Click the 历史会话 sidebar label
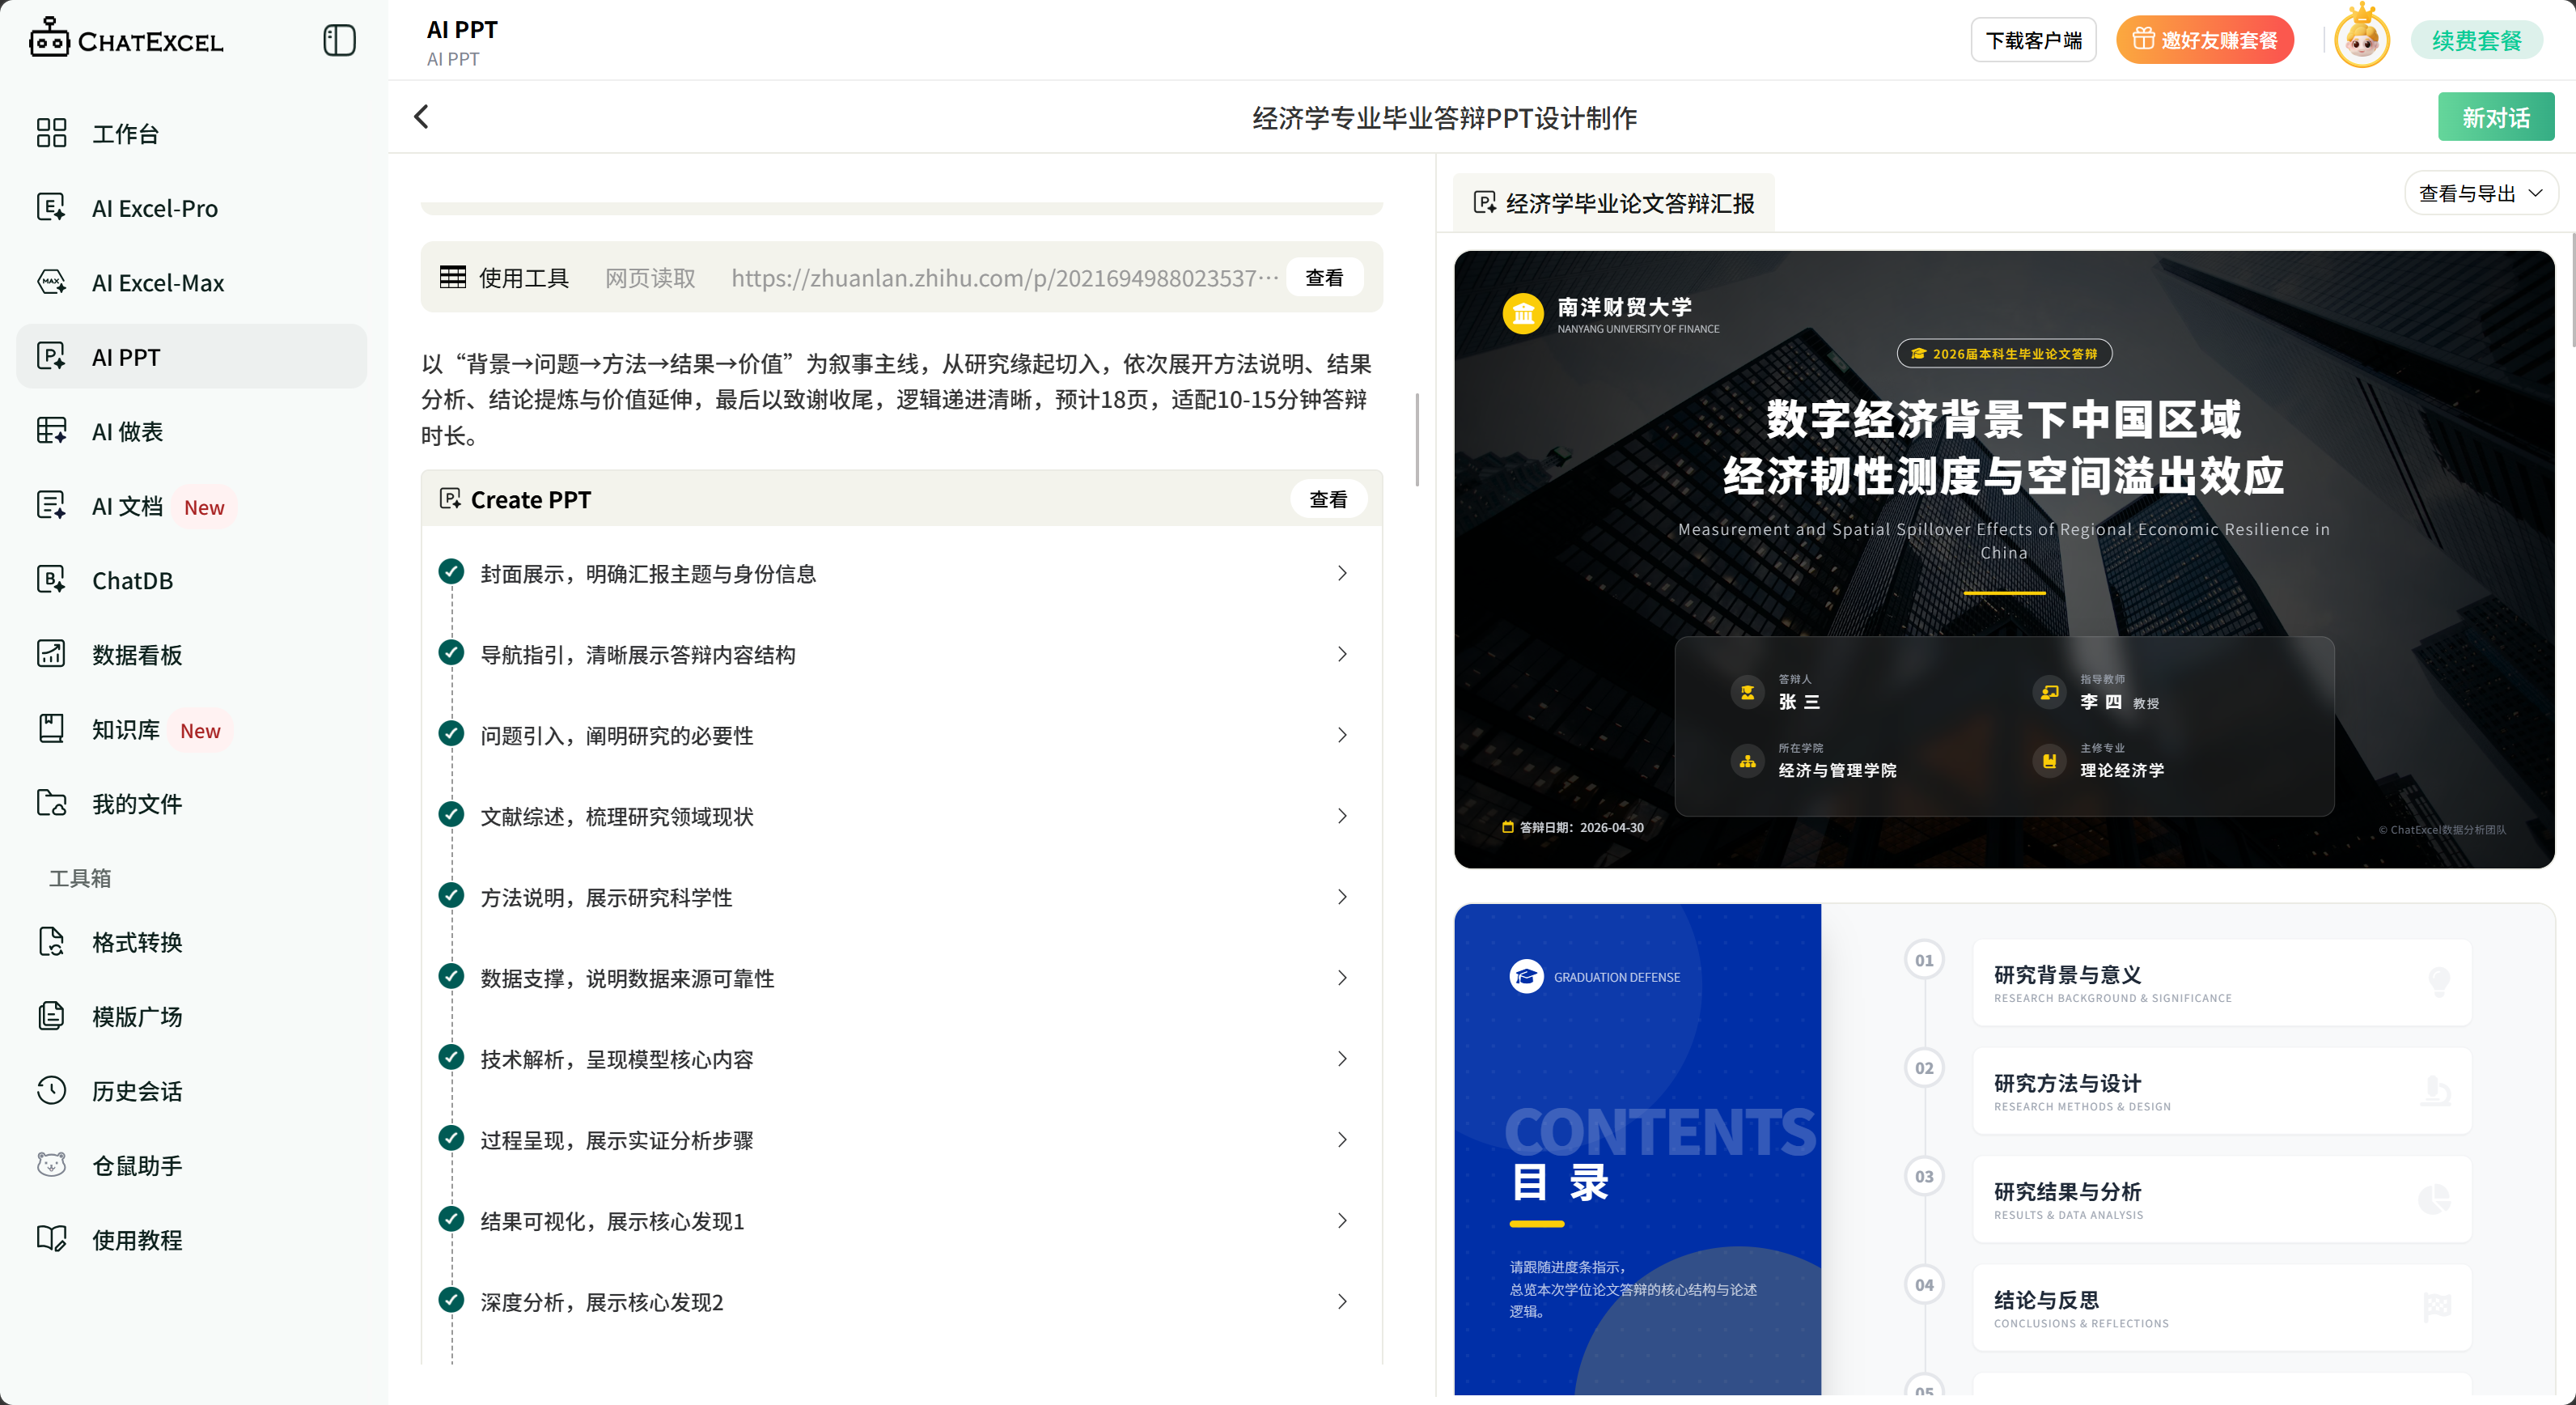The width and height of the screenshot is (2576, 1405). coord(137,1090)
